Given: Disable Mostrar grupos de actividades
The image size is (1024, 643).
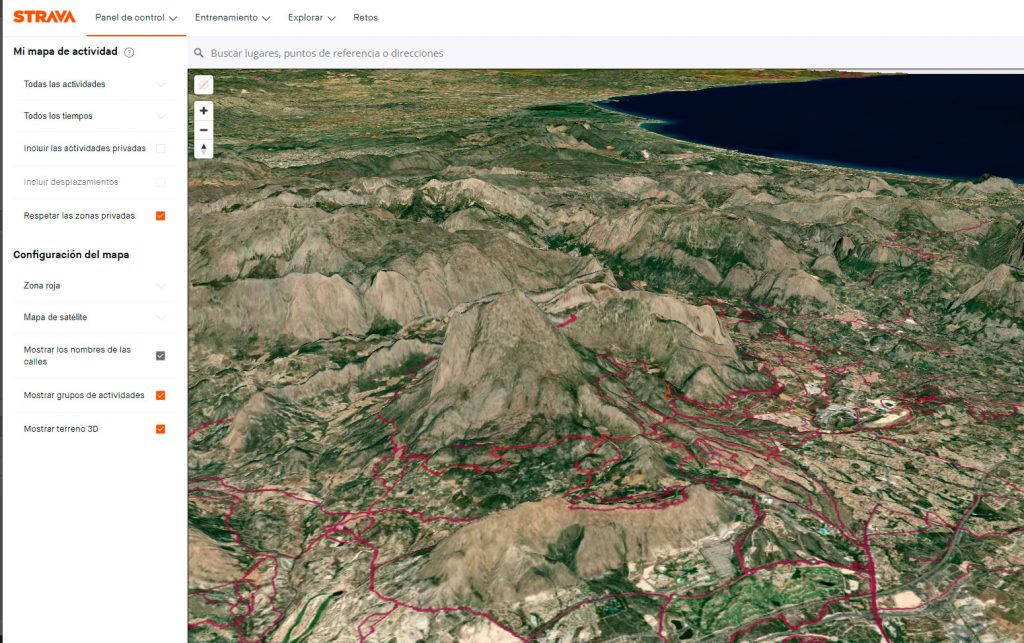Looking at the screenshot, I should 160,395.
